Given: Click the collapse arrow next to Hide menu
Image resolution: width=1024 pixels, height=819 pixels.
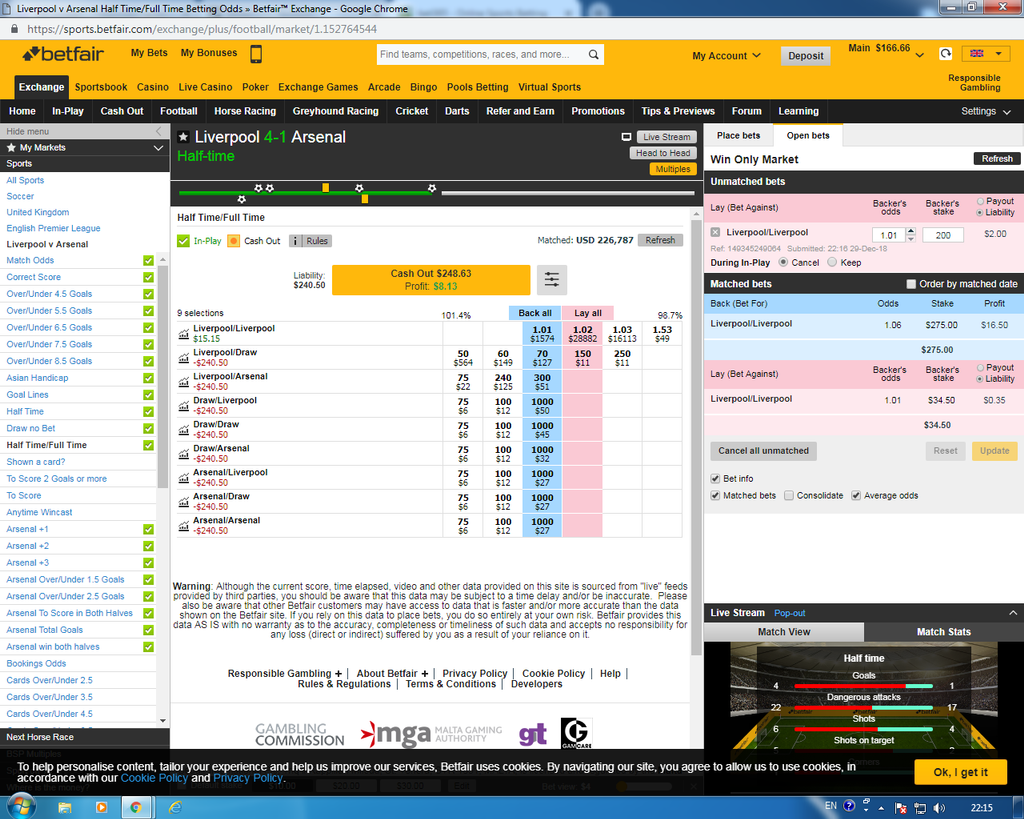Looking at the screenshot, I should pyautogui.click(x=158, y=131).
